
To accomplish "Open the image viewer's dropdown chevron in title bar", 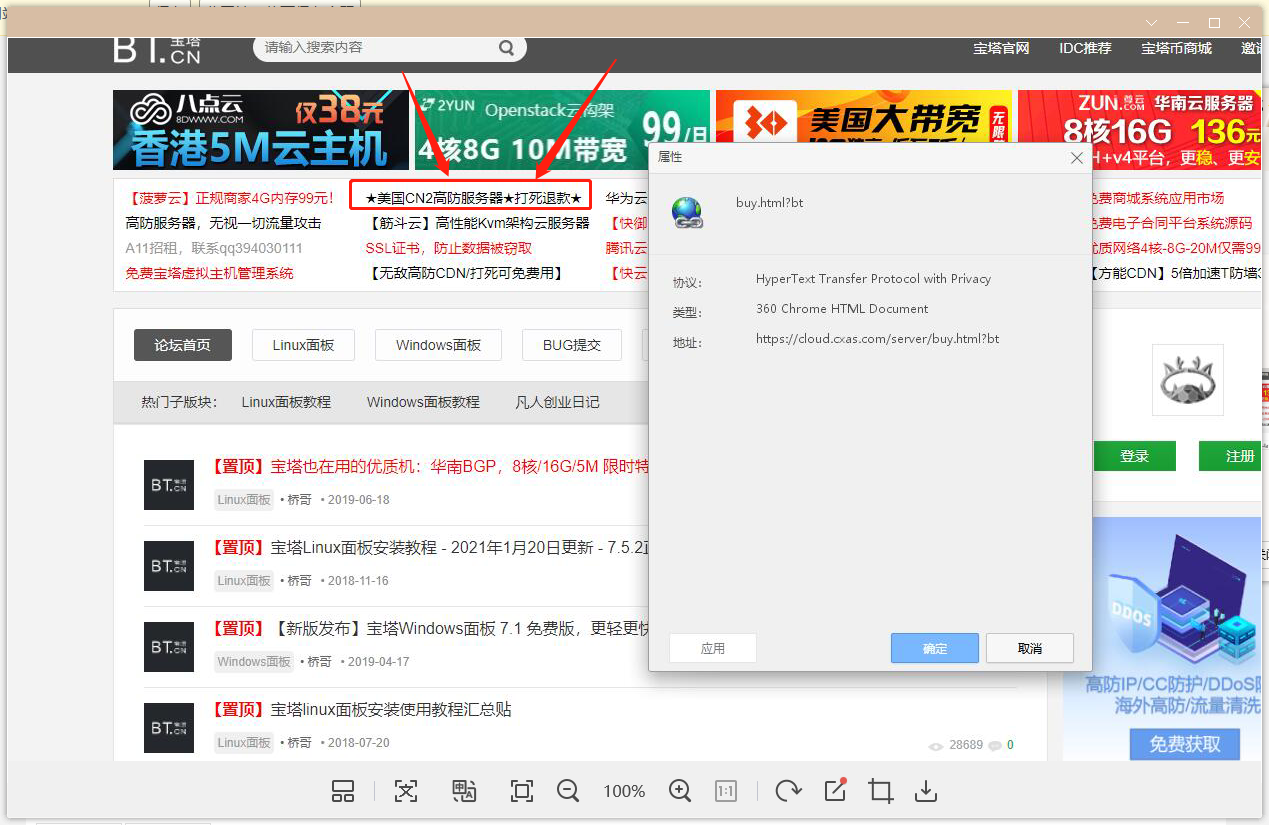I will (x=1152, y=22).
